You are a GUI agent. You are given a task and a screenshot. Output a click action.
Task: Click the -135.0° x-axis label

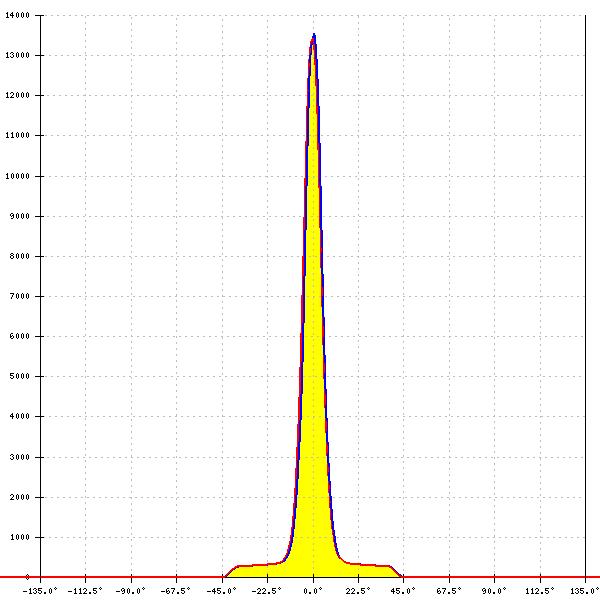click(x=40, y=591)
